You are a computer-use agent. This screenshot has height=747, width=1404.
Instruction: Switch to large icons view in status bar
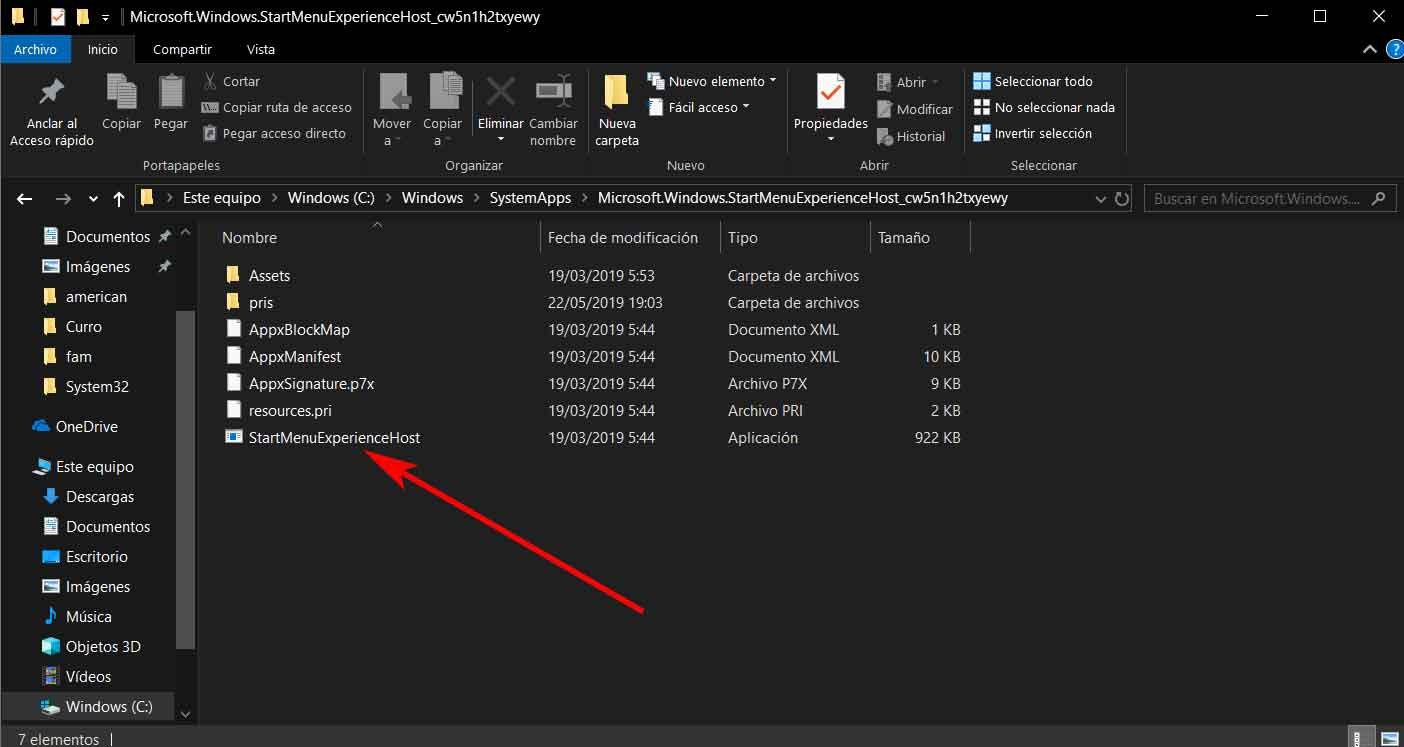pos(1390,737)
